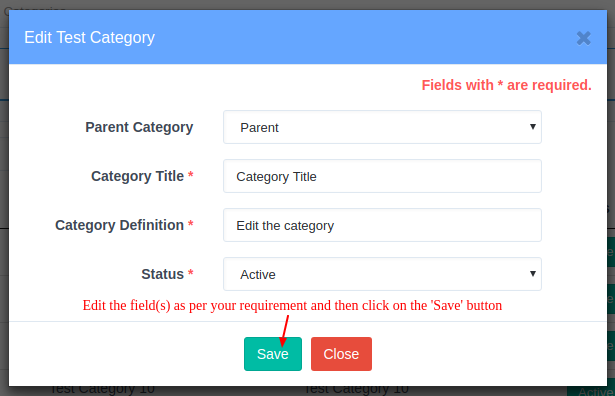Click the 'Fields with * are required' notice
615x396 pixels.
506,85
